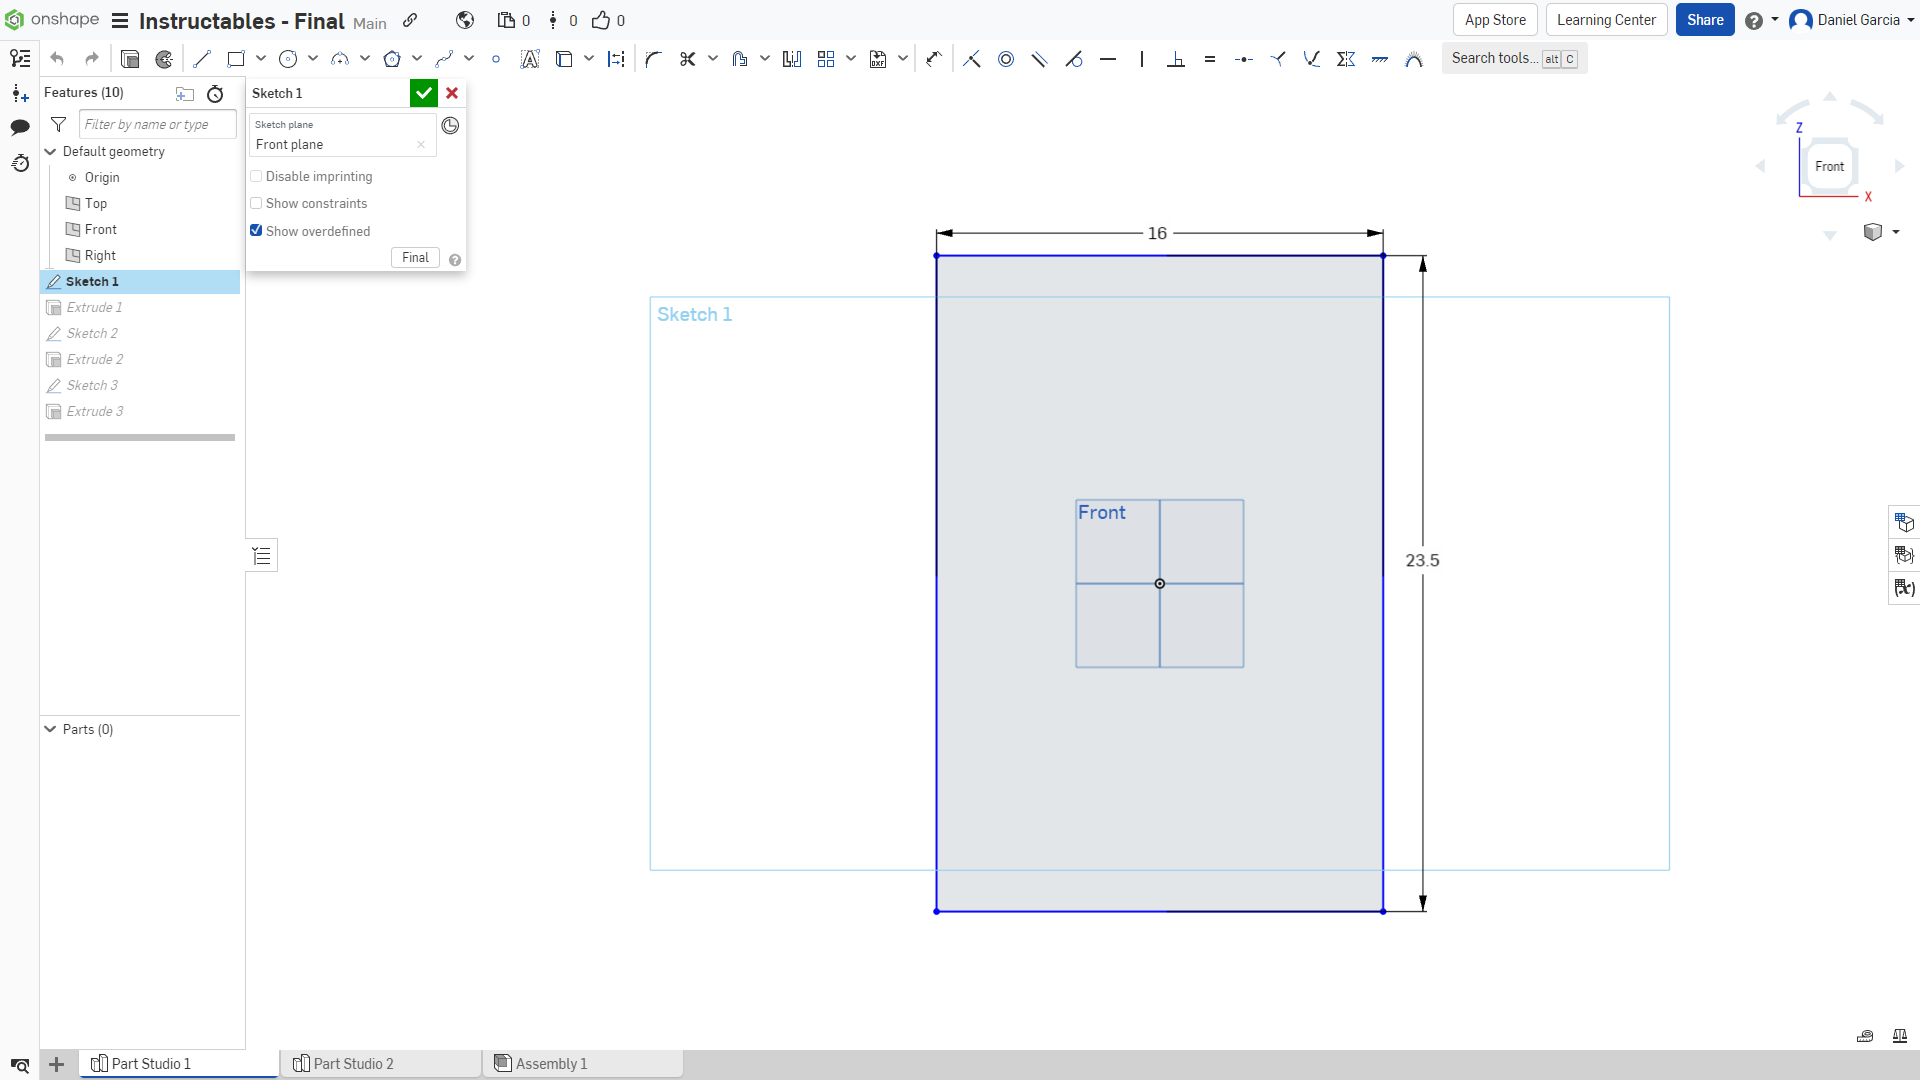Check the Show constraints option
This screenshot has height=1080, width=1920.
(256, 203)
